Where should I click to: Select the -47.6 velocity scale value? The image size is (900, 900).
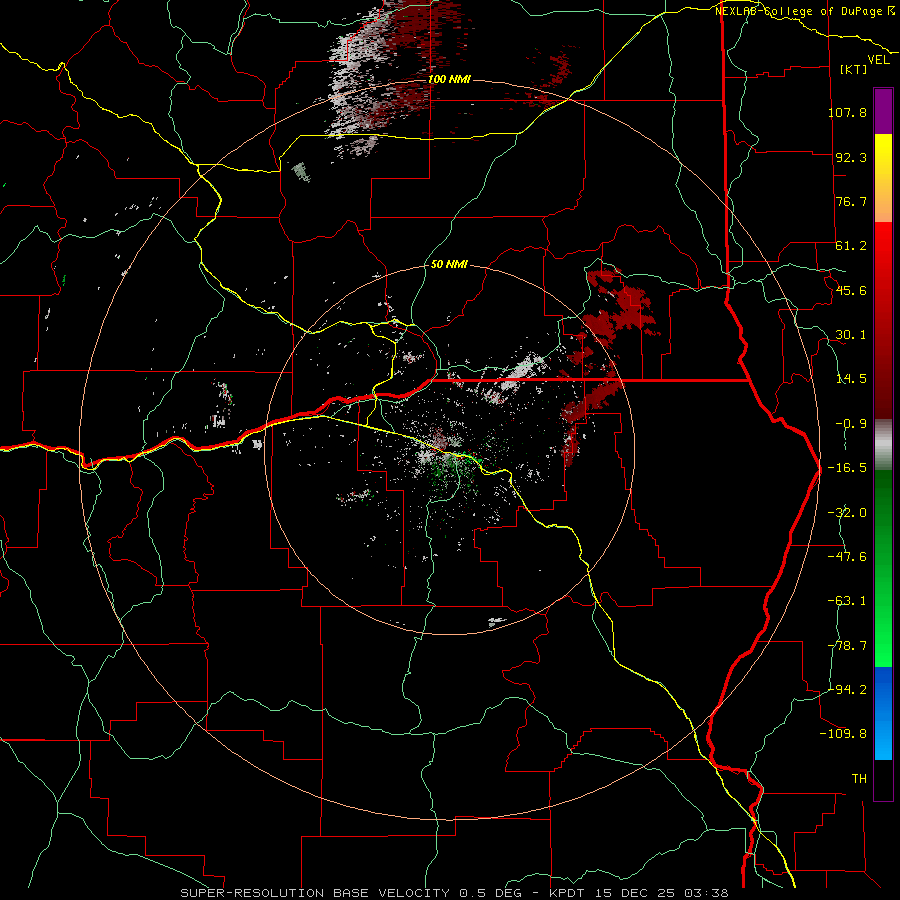(847, 557)
